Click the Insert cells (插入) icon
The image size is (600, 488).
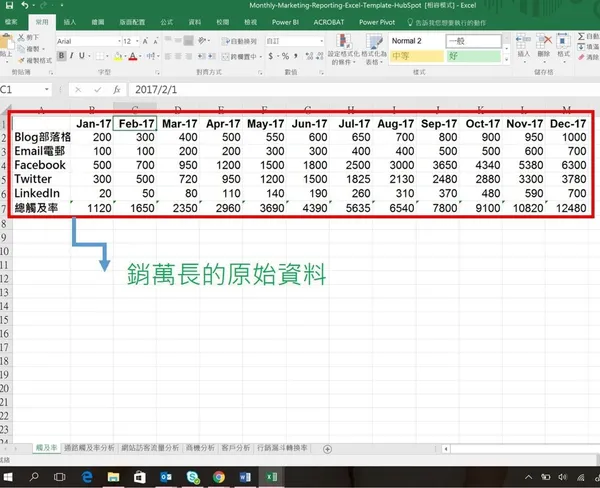pyautogui.click(x=523, y=41)
